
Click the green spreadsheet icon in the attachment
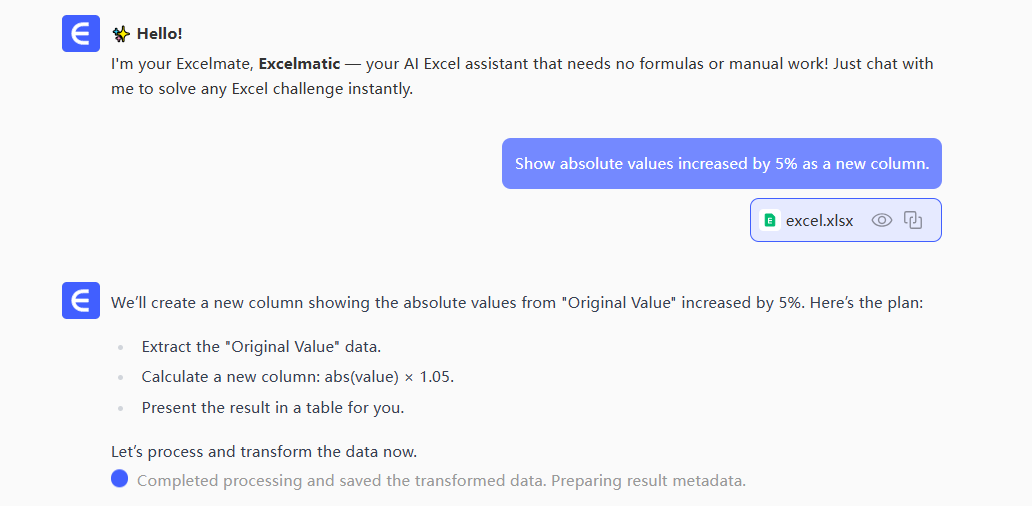(770, 220)
